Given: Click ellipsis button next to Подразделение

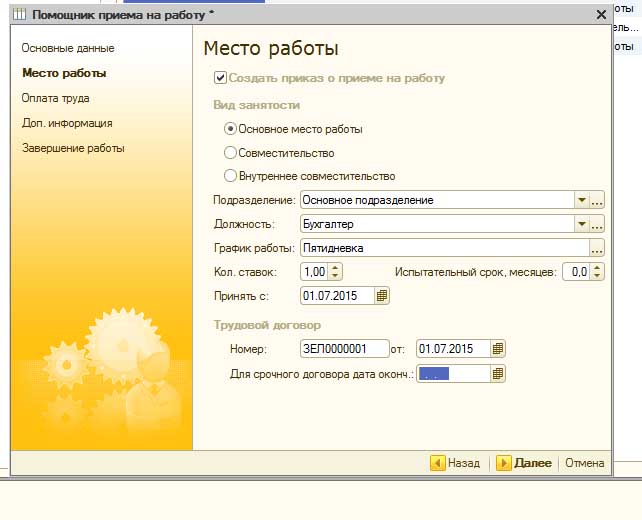Looking at the screenshot, I should pyautogui.click(x=598, y=200).
